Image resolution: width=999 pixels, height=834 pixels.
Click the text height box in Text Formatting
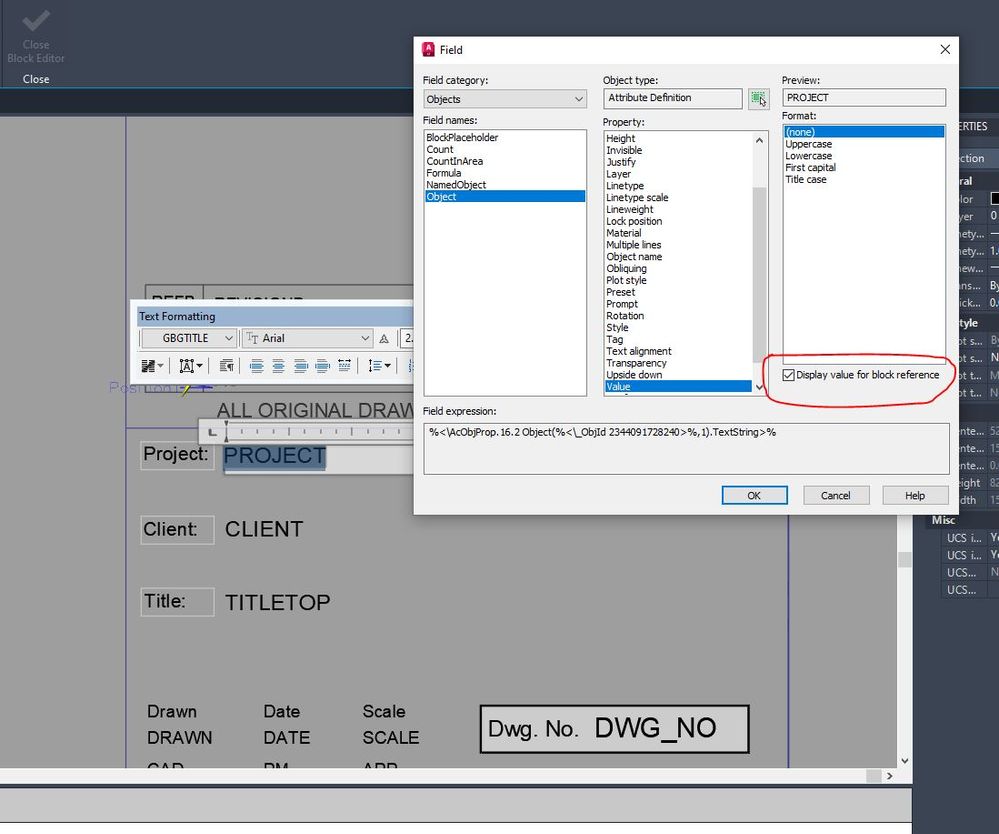[x=407, y=338]
